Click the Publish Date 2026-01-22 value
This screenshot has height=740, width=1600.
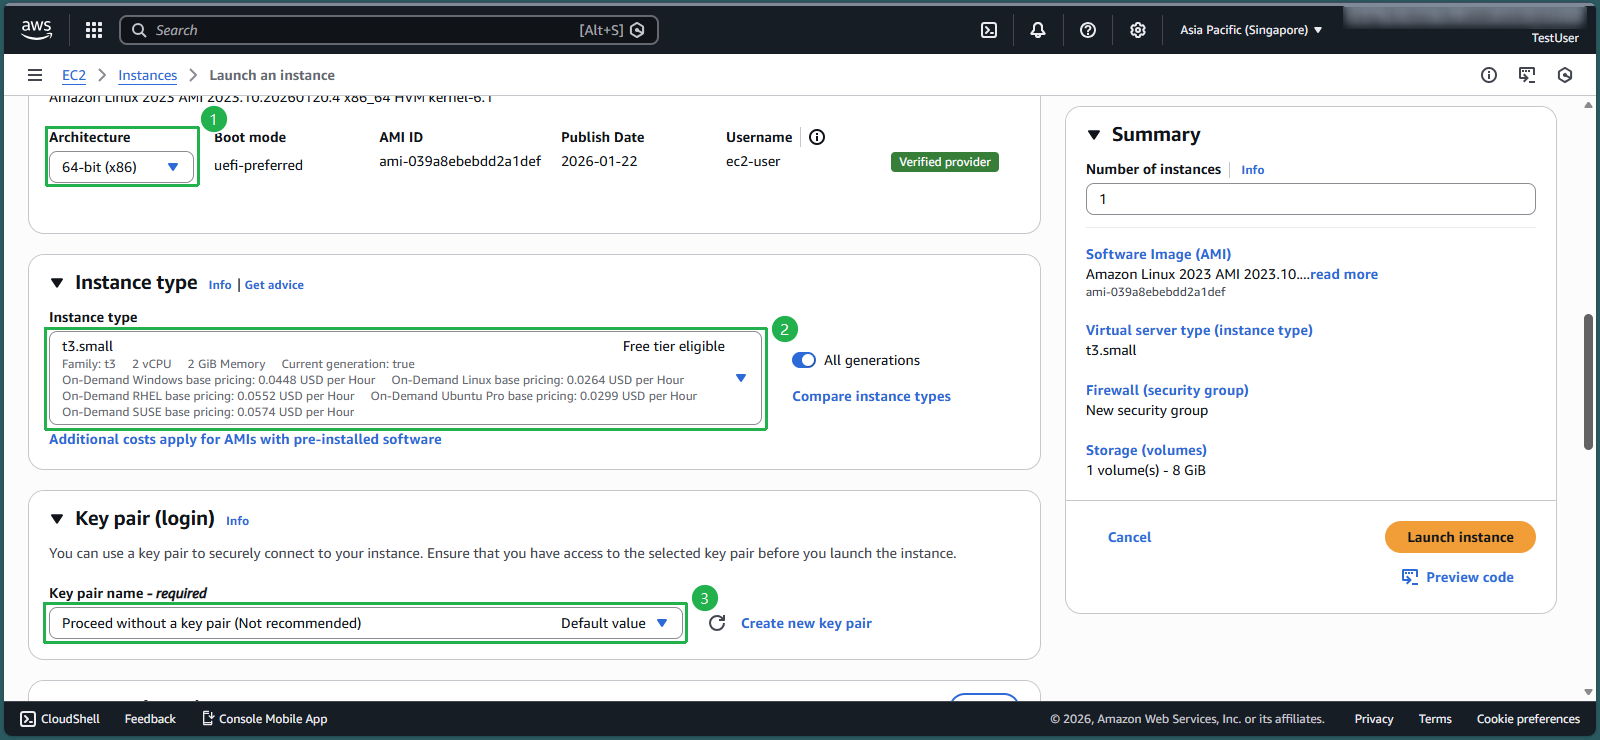point(599,161)
